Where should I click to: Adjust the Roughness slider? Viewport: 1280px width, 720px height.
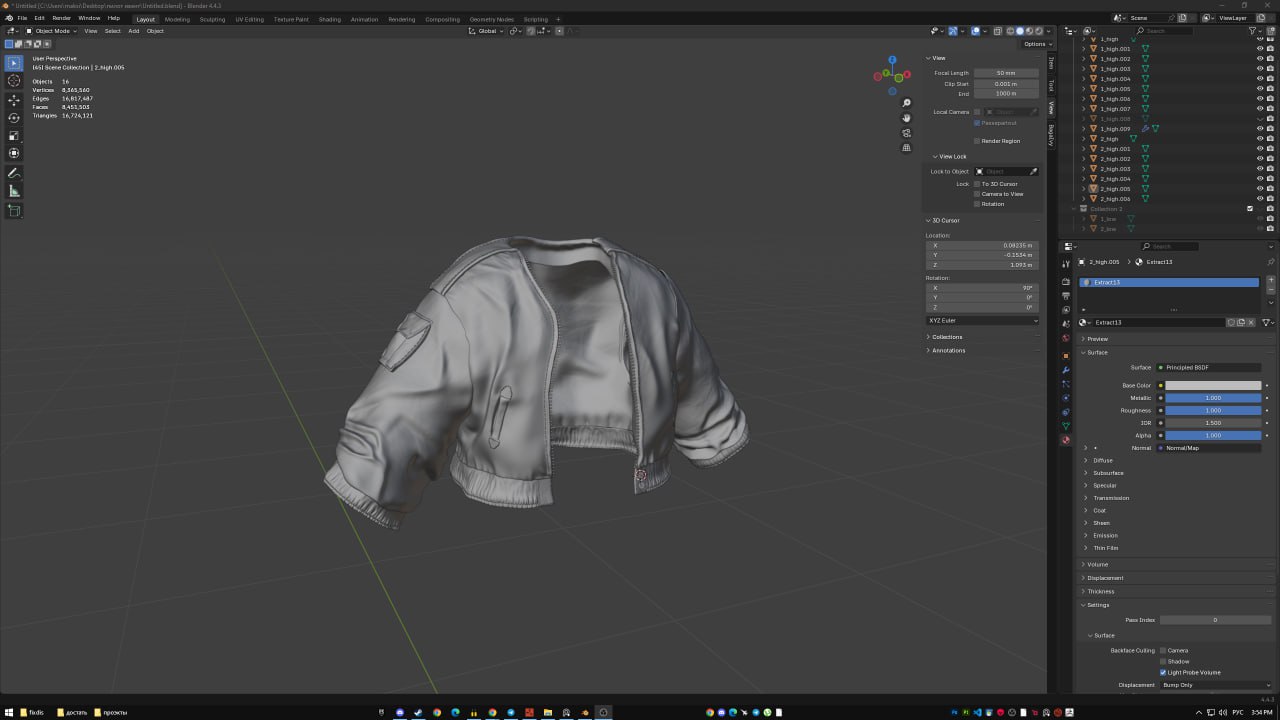pos(1213,410)
